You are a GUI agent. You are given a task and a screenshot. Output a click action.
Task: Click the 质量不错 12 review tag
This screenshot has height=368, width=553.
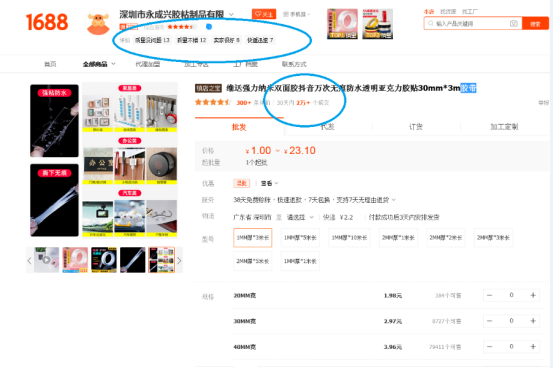tap(191, 40)
